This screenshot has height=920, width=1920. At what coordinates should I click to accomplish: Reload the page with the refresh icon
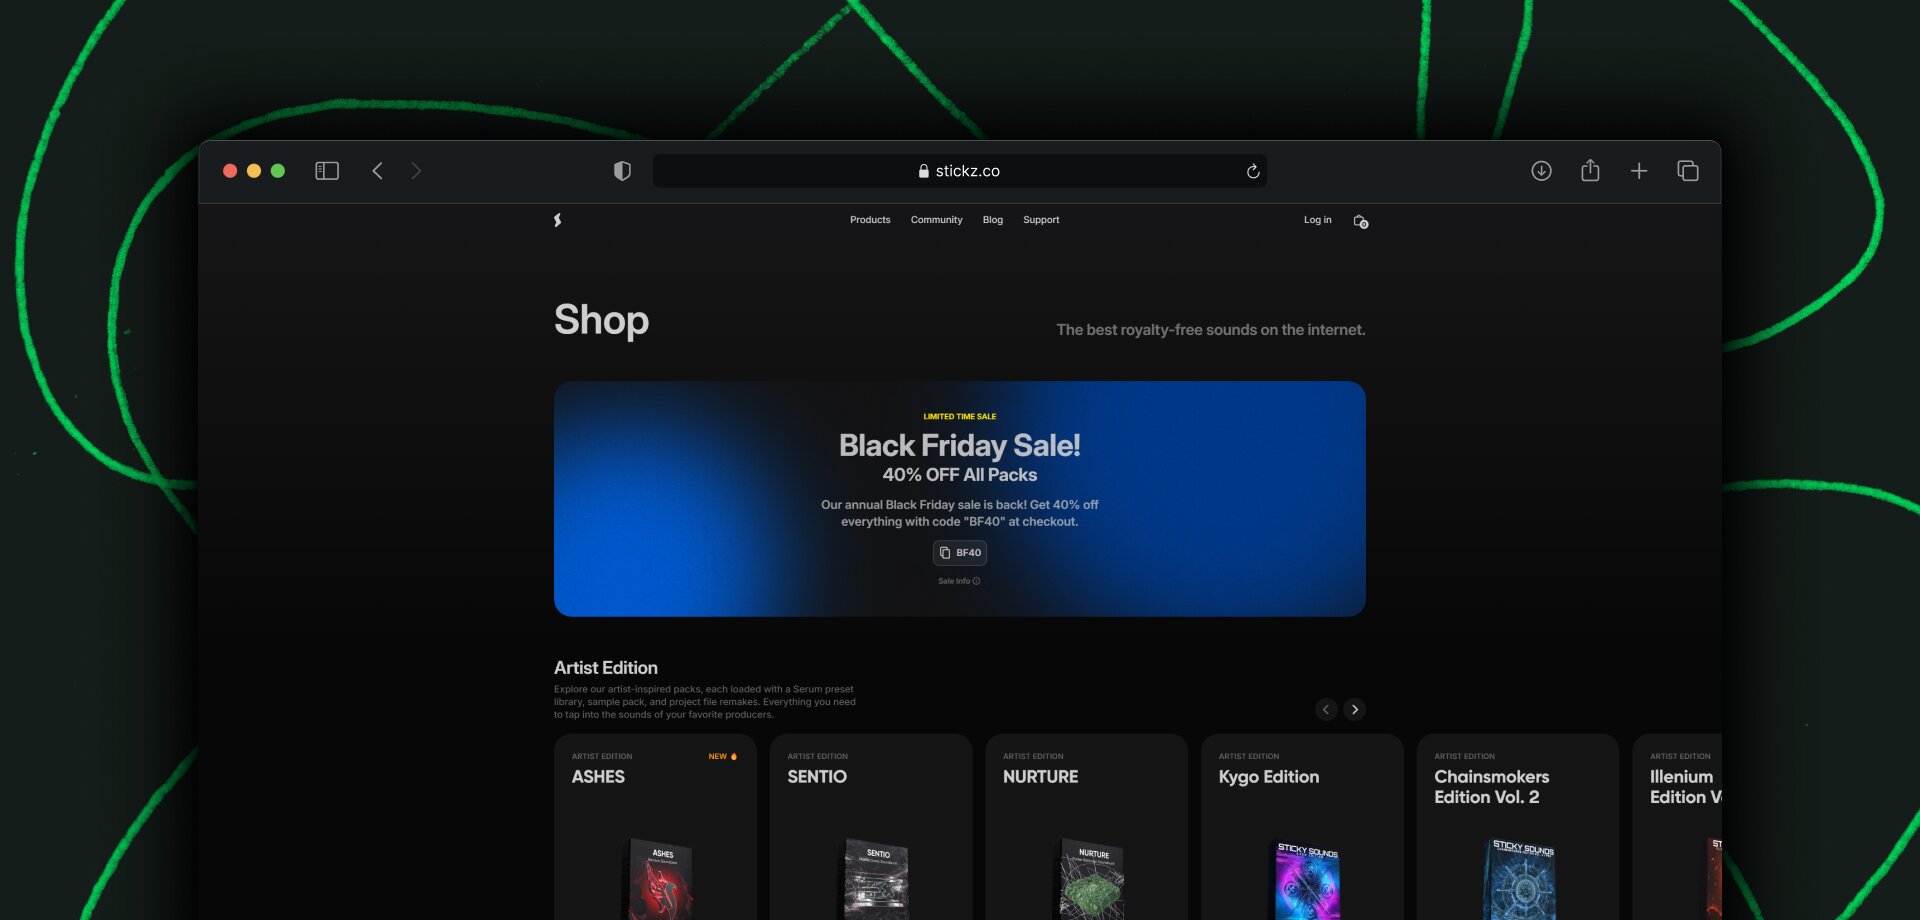pyautogui.click(x=1252, y=171)
